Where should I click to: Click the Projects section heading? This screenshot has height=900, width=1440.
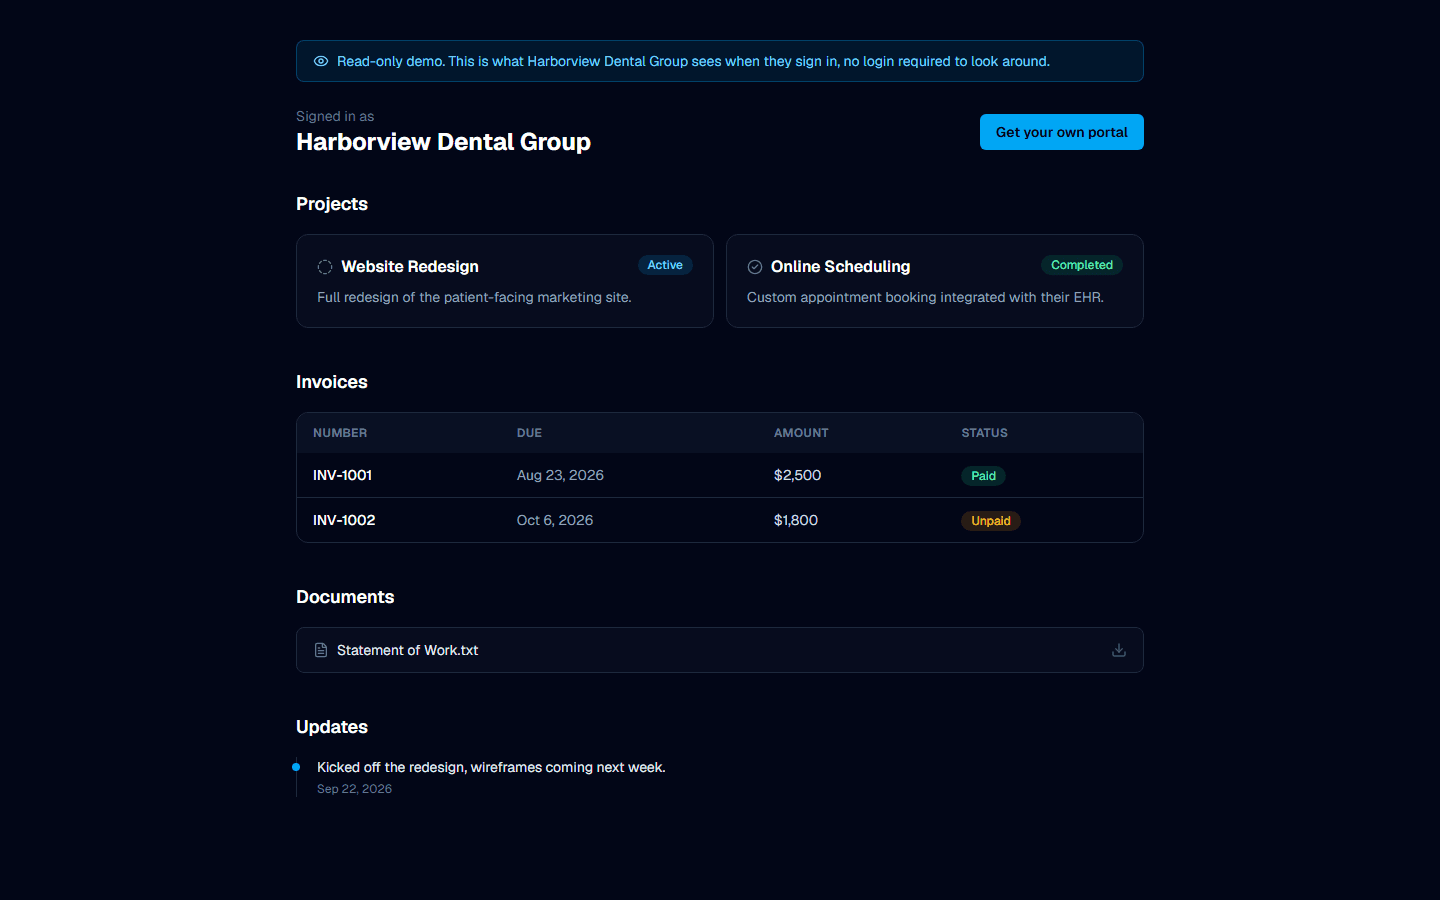pos(332,204)
